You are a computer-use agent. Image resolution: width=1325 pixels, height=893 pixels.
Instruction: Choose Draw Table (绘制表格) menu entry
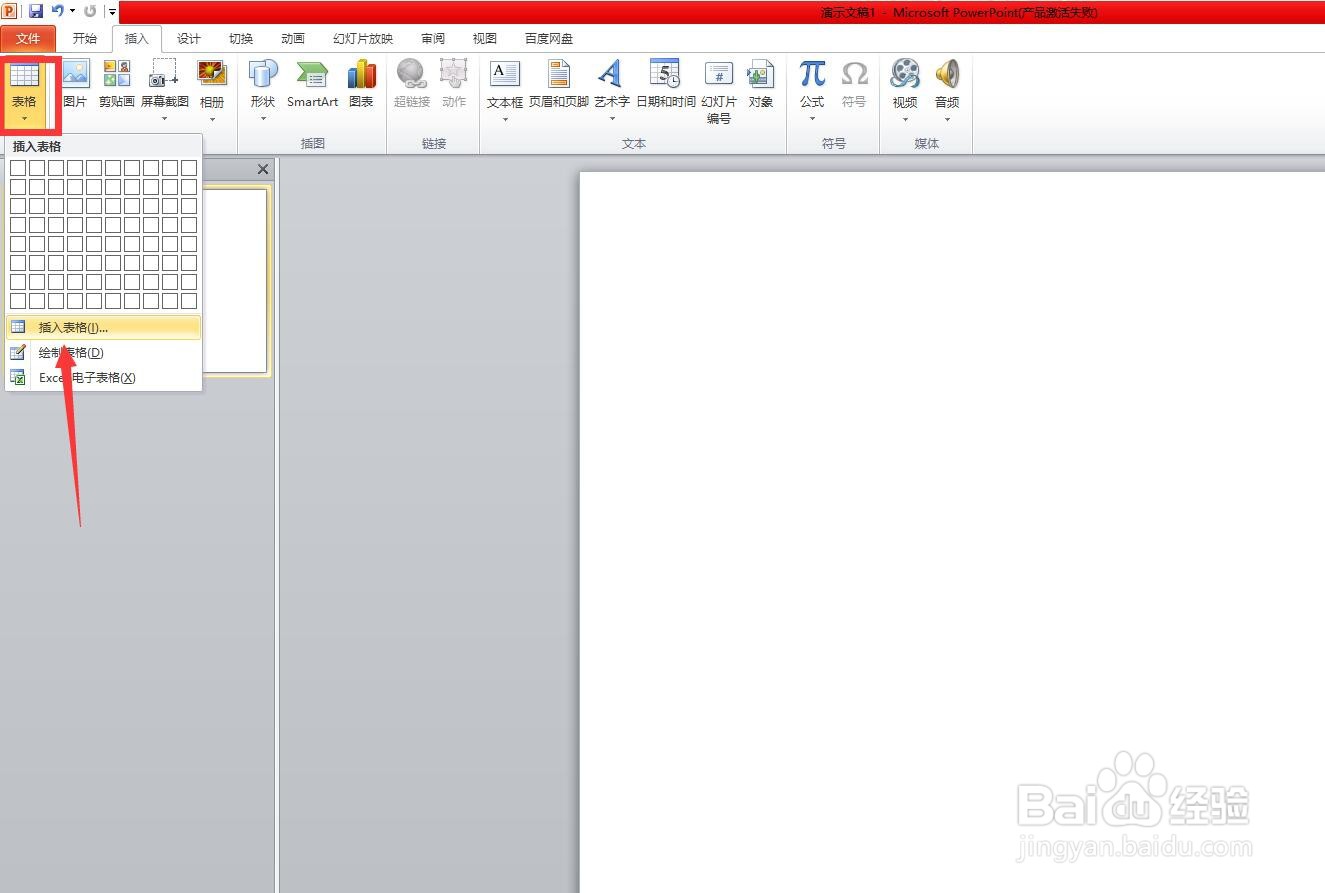103,352
